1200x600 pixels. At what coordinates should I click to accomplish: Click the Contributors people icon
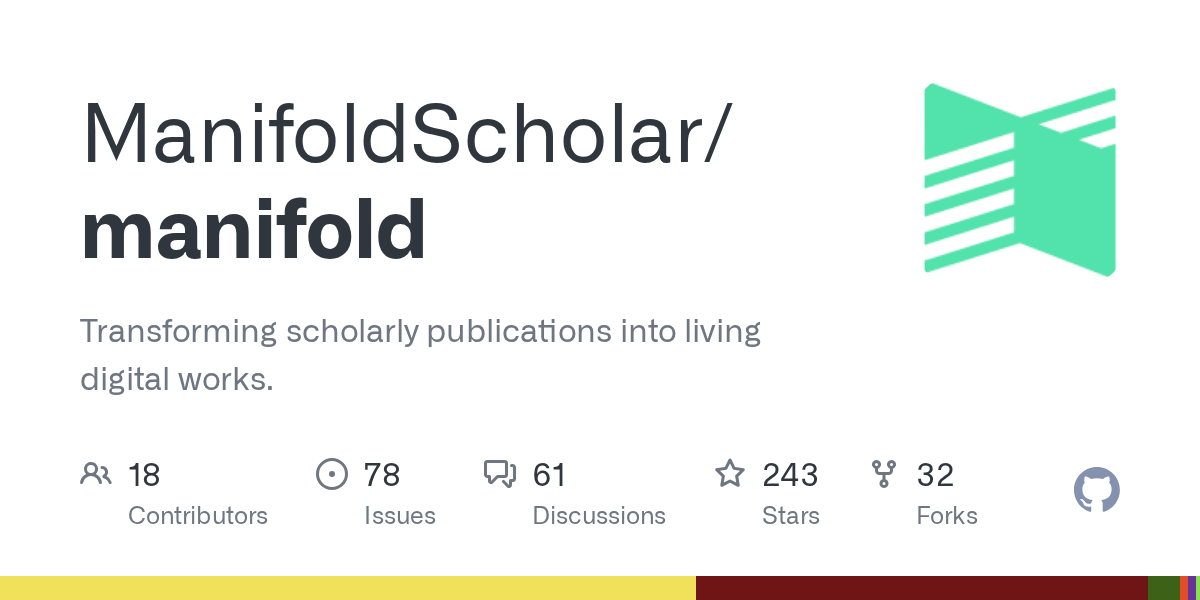pos(96,474)
